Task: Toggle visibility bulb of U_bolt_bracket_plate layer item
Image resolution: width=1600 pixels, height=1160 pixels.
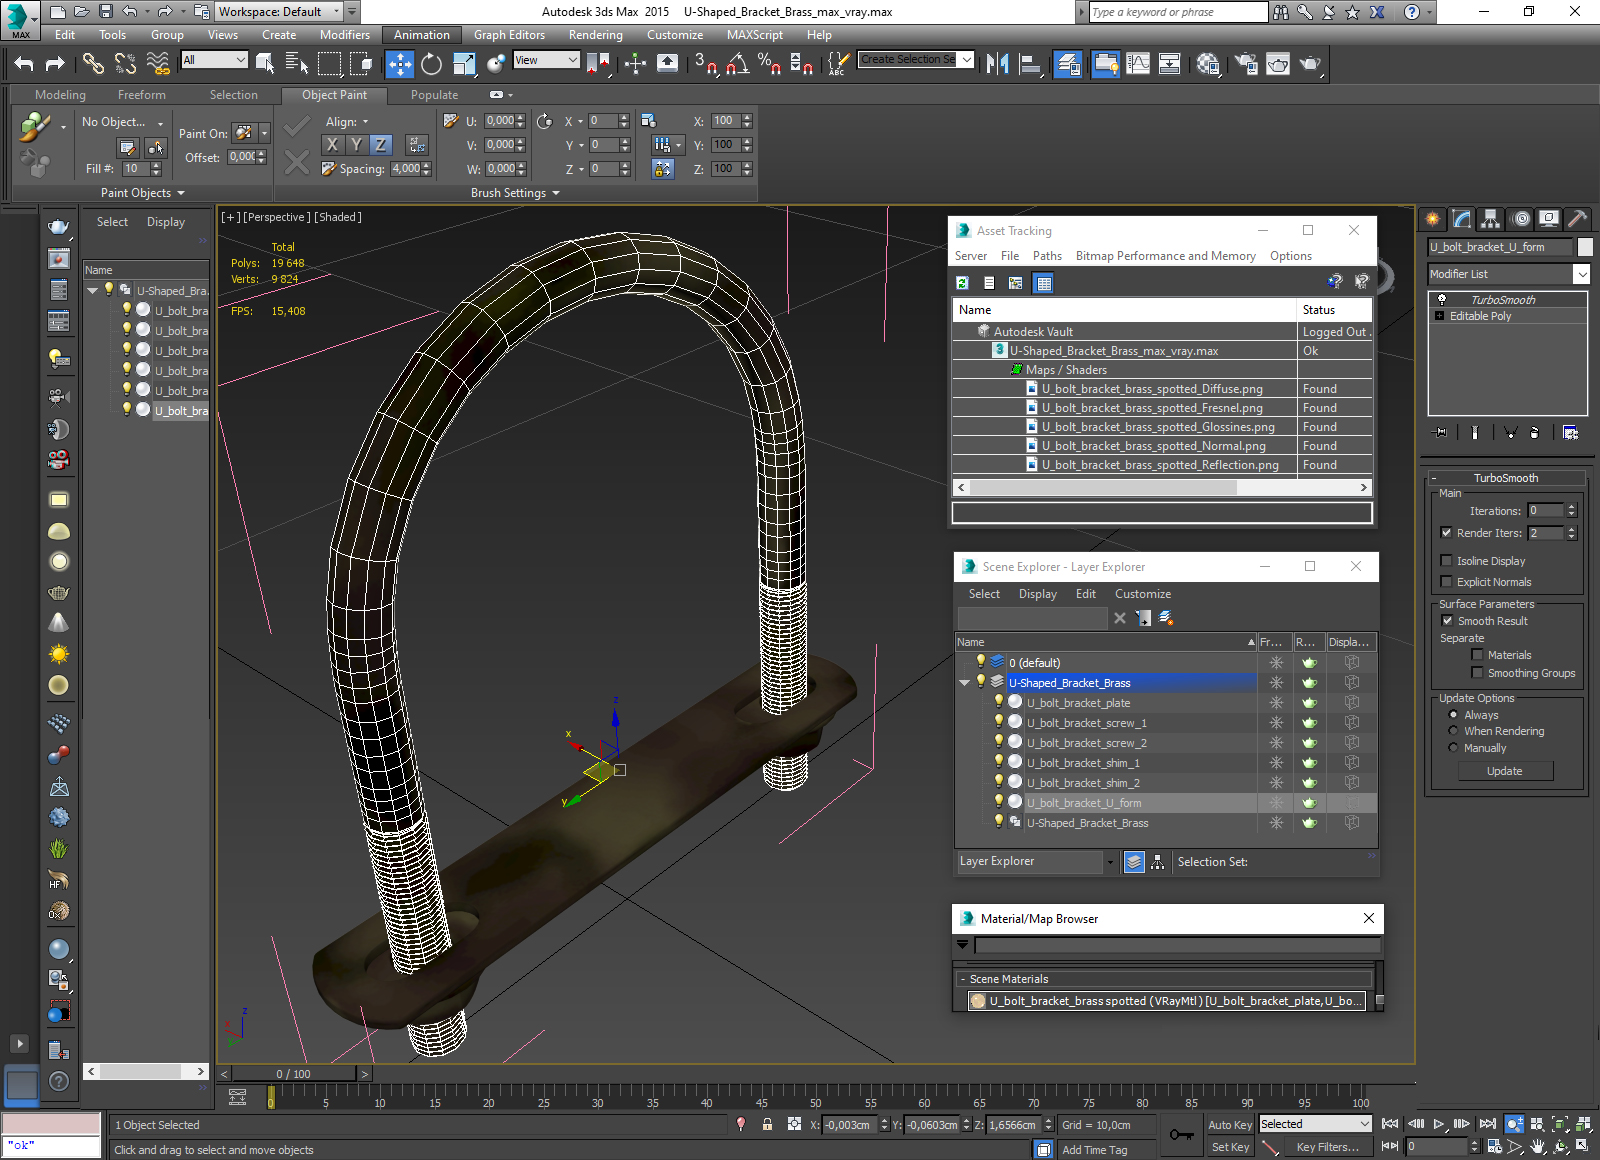Action: coord(998,702)
